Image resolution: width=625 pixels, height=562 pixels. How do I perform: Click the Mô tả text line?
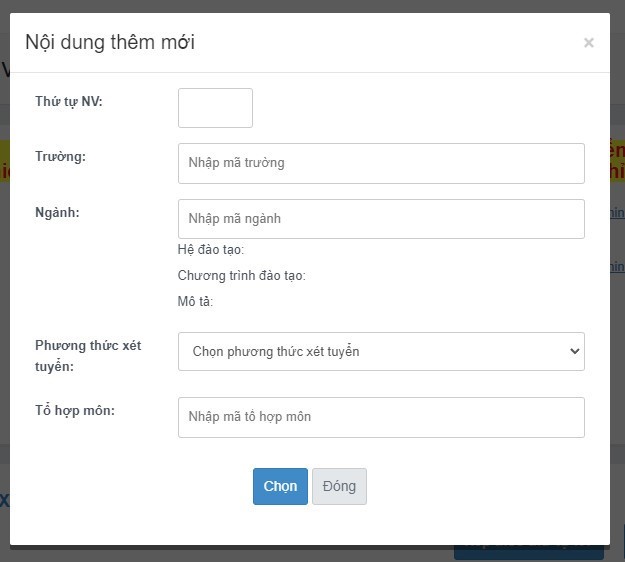point(196,302)
